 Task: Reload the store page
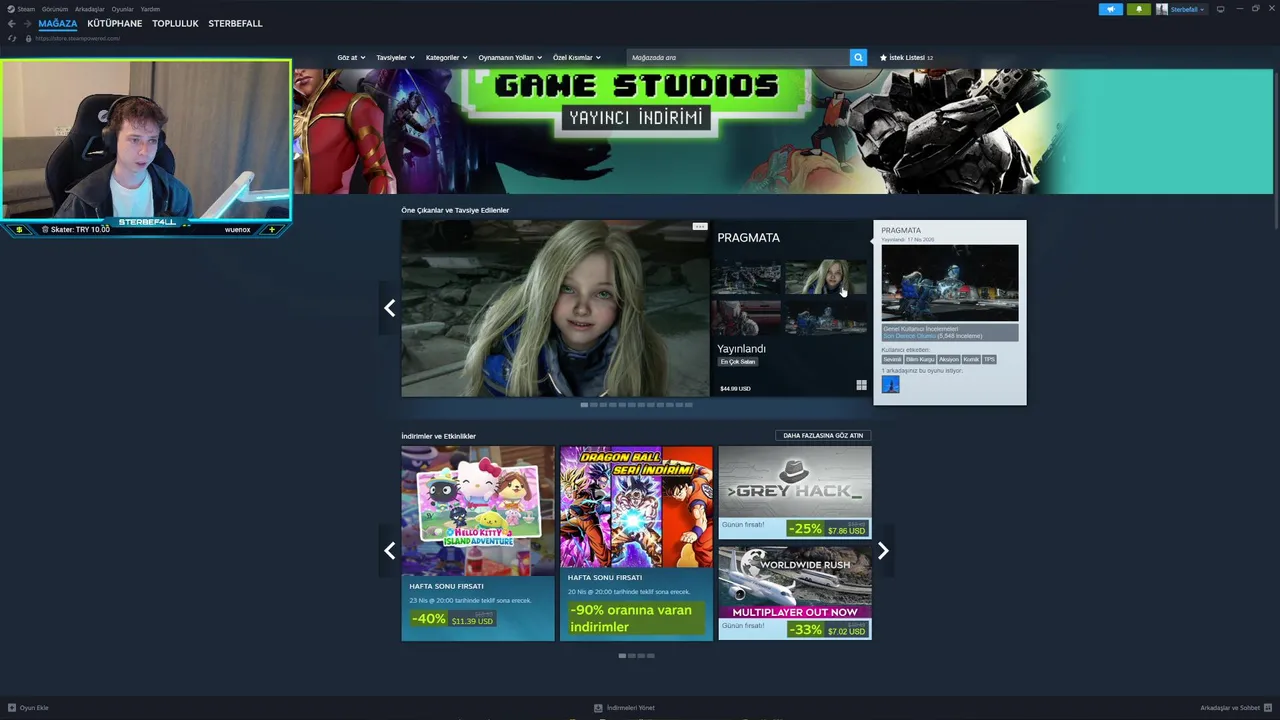click(x=12, y=39)
